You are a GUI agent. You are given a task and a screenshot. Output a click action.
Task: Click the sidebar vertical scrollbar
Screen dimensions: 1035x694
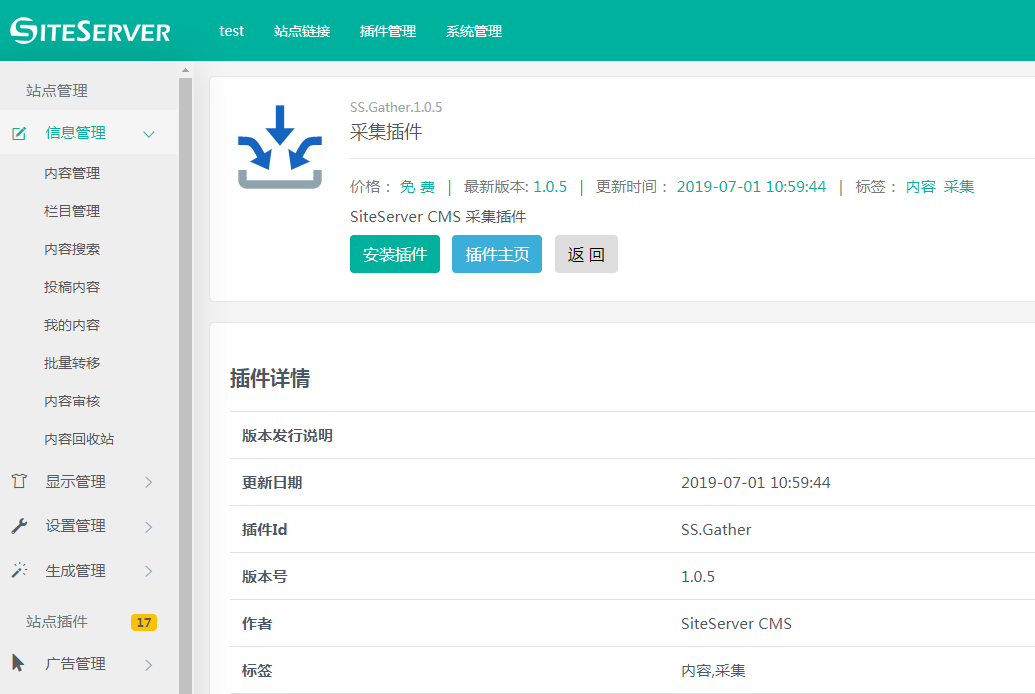(185, 380)
